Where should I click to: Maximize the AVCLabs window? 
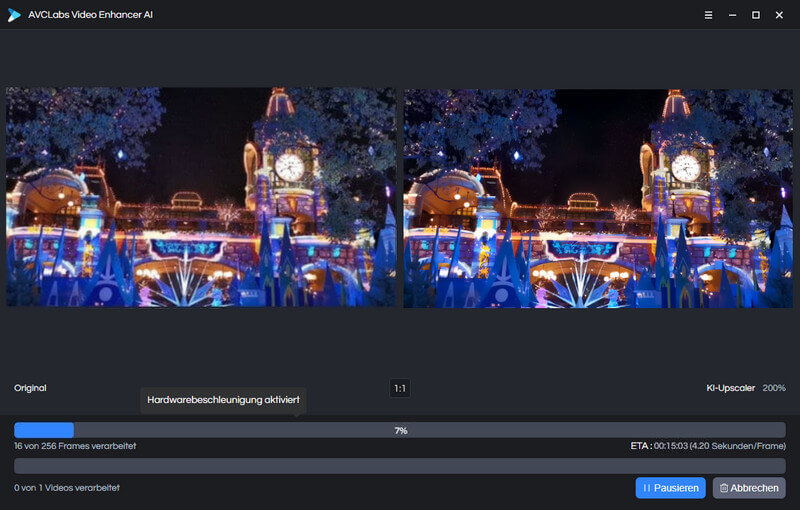[756, 15]
